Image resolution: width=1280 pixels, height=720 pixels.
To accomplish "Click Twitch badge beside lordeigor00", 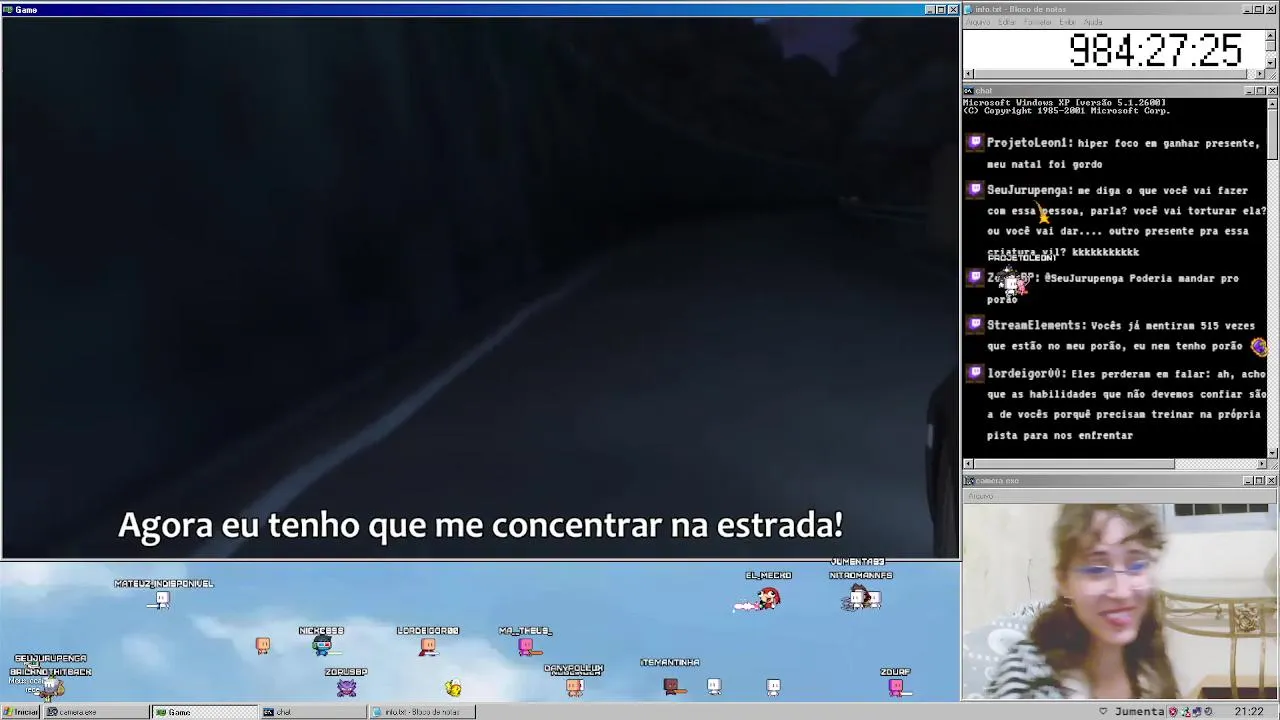I will click(x=976, y=373).
